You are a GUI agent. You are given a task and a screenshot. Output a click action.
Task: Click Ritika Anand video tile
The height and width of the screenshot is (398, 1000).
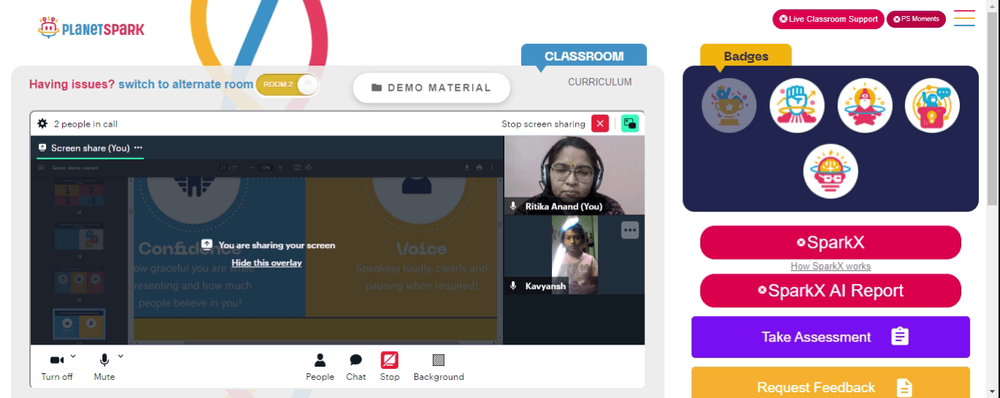575,175
